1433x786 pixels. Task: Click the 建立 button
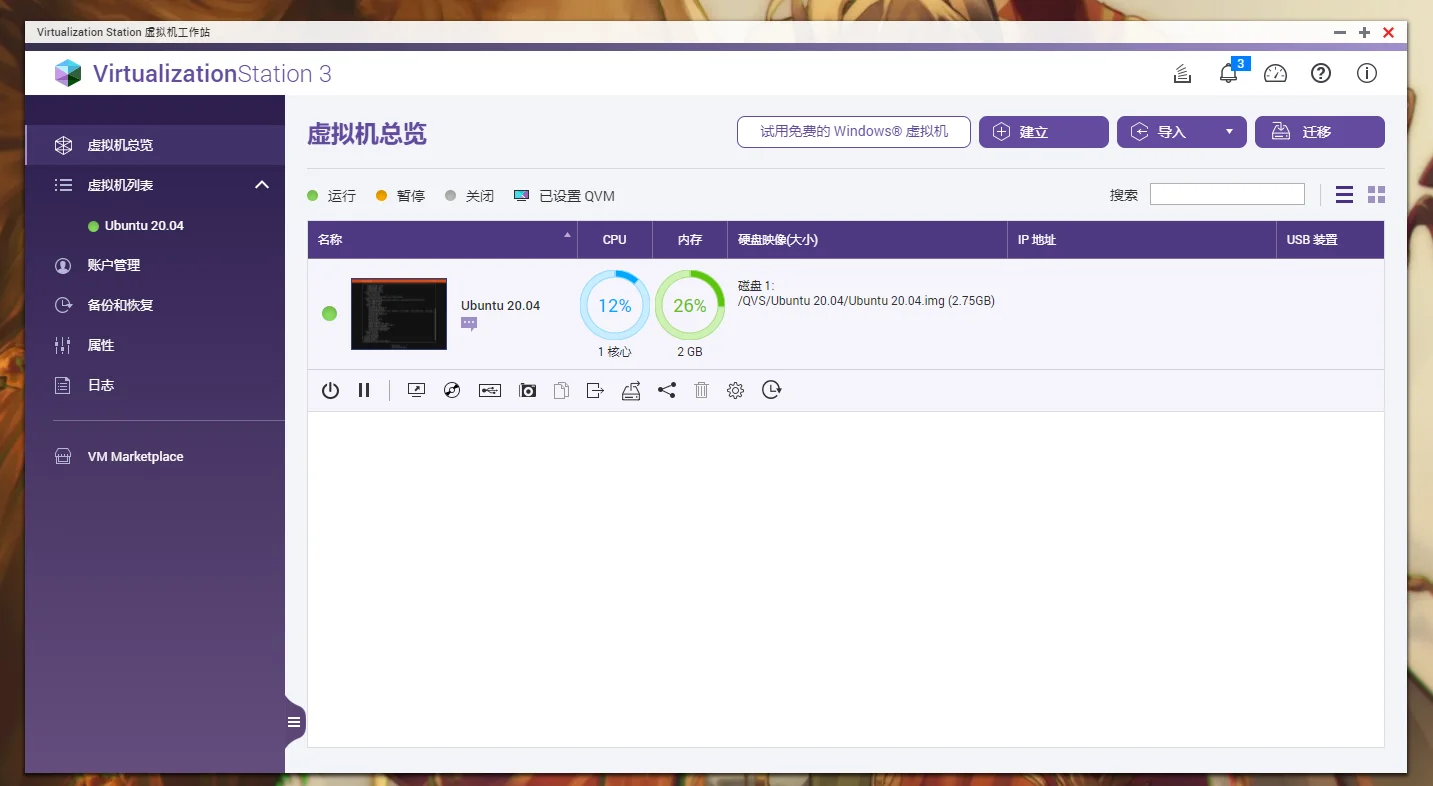[1044, 132]
